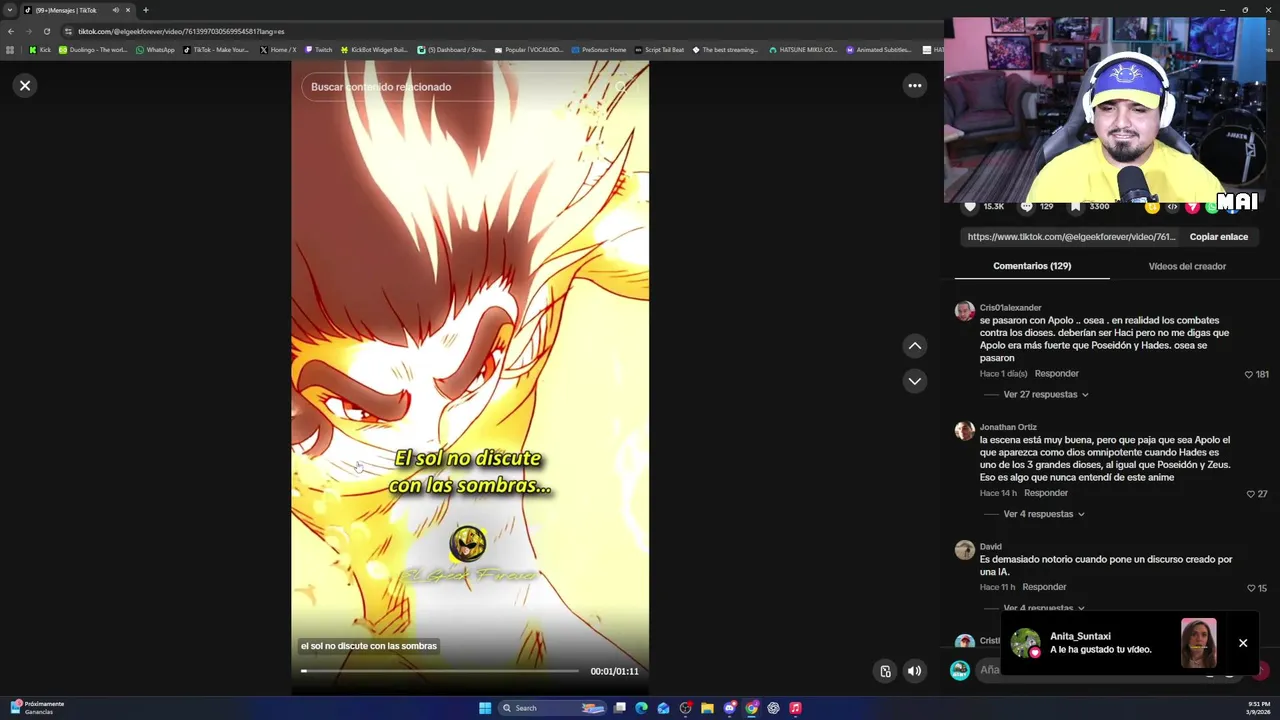This screenshot has height=720, width=1280.
Task: Save the video with the bookmark icon
Action: pos(1076,207)
